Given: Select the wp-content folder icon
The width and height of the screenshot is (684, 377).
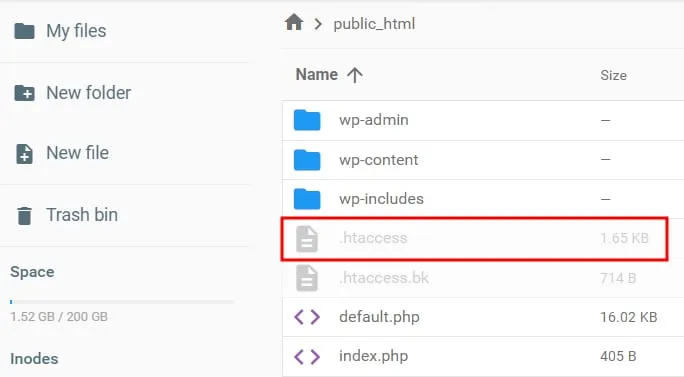Looking at the screenshot, I should tap(307, 160).
